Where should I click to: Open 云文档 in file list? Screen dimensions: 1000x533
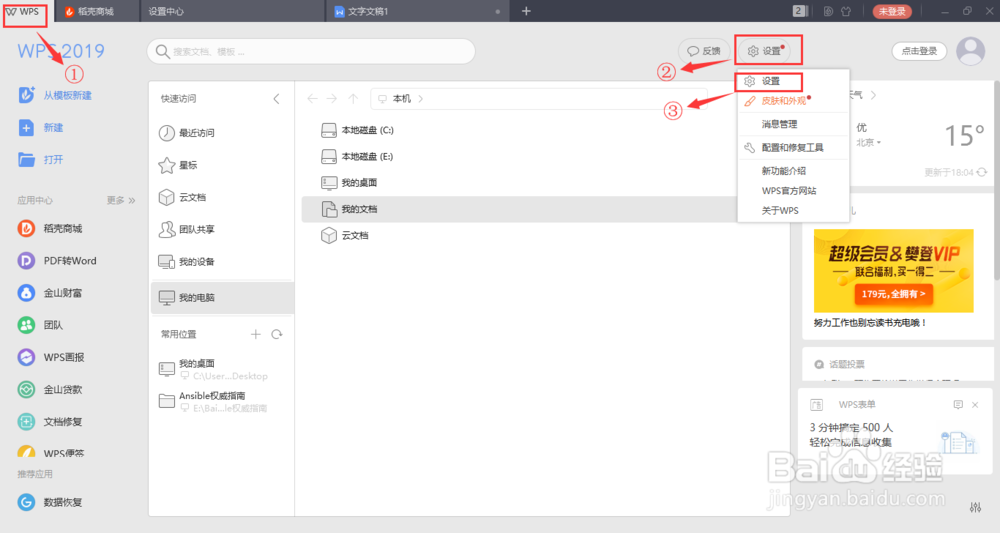(345, 235)
